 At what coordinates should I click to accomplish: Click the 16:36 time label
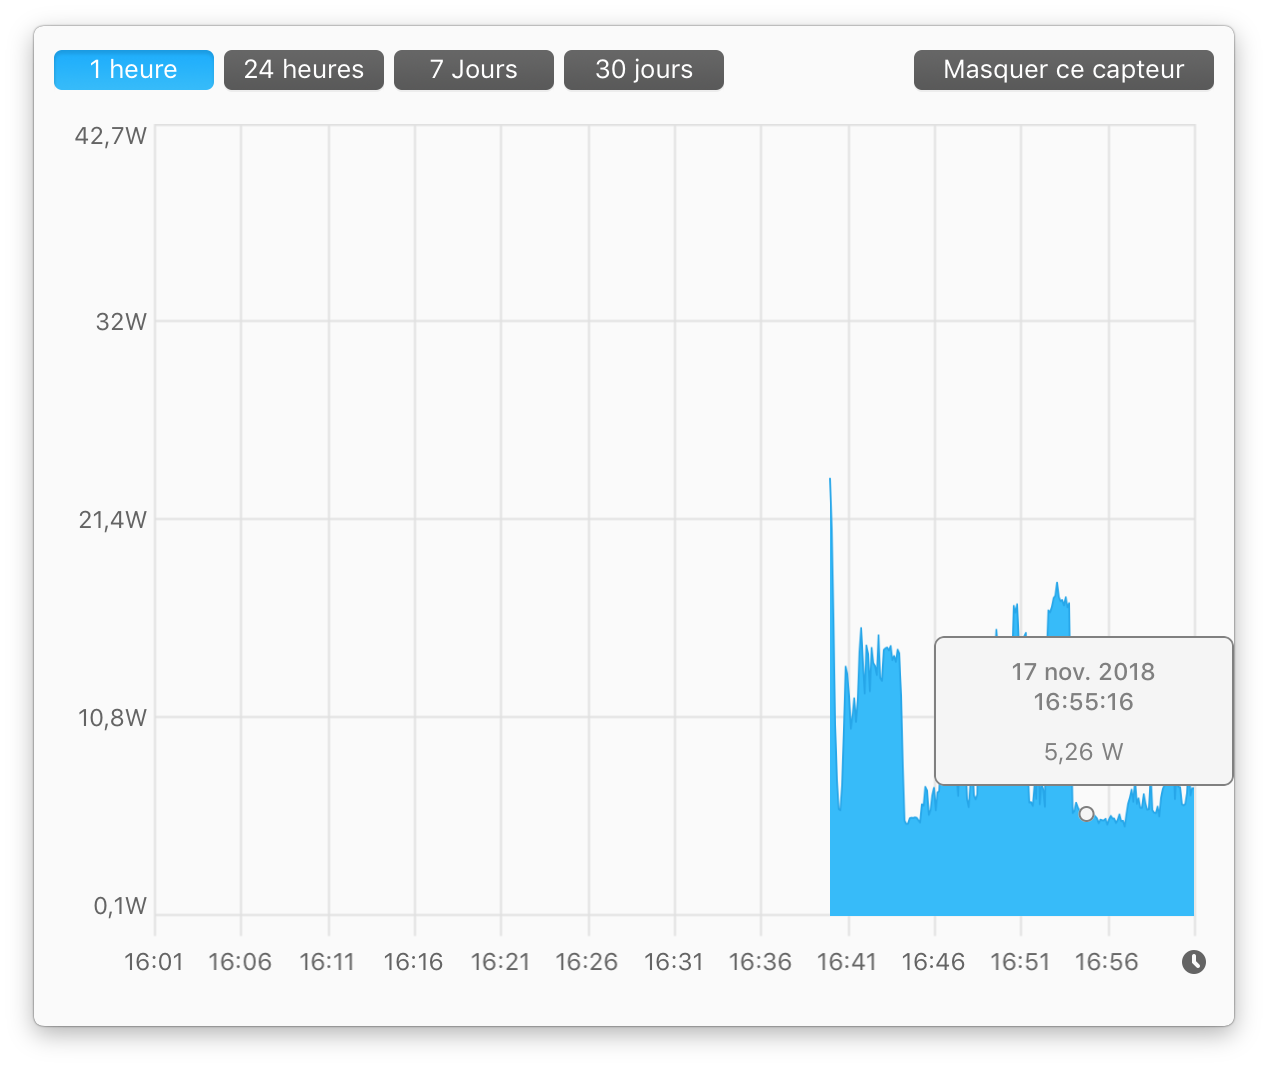[760, 962]
